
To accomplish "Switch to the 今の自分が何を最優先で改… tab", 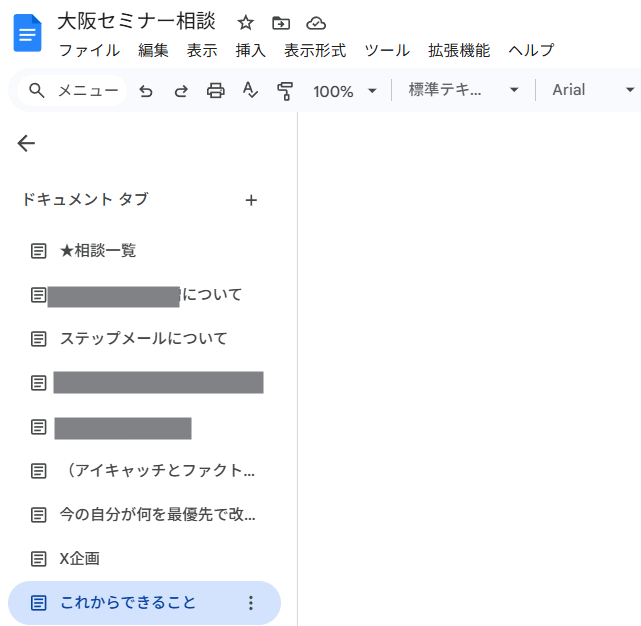I will coord(144,515).
